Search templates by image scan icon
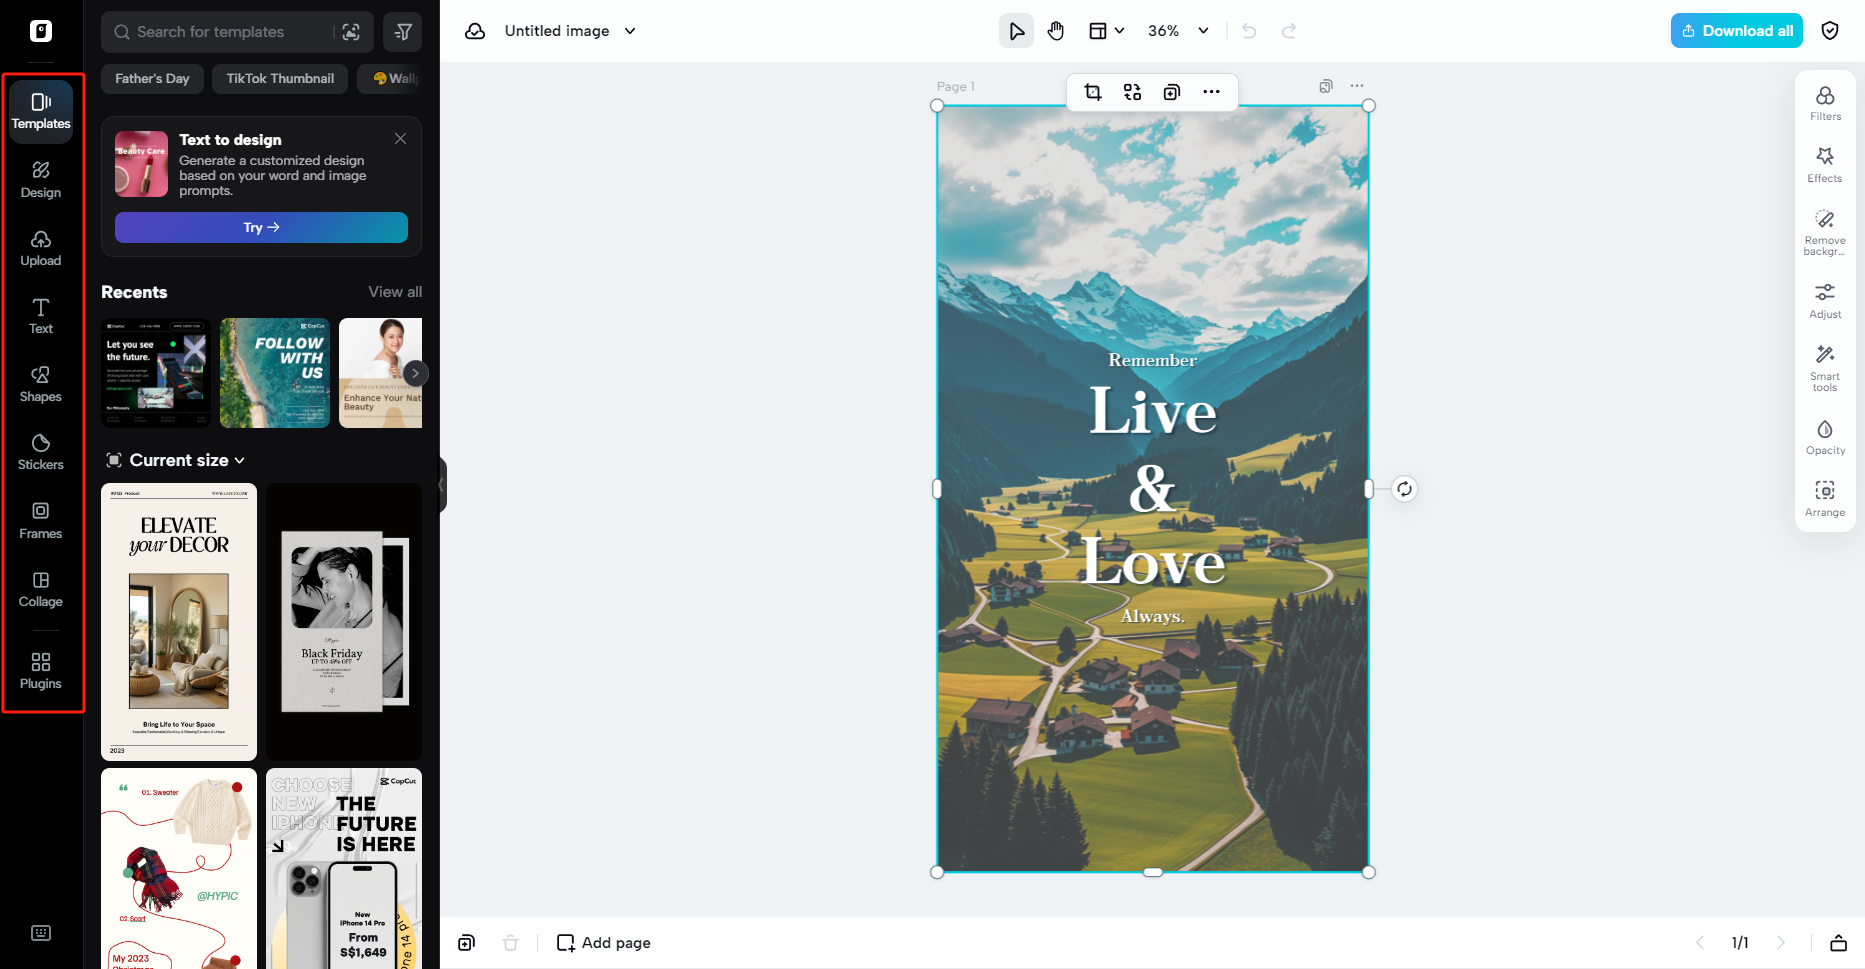This screenshot has height=969, width=1865. (x=351, y=32)
